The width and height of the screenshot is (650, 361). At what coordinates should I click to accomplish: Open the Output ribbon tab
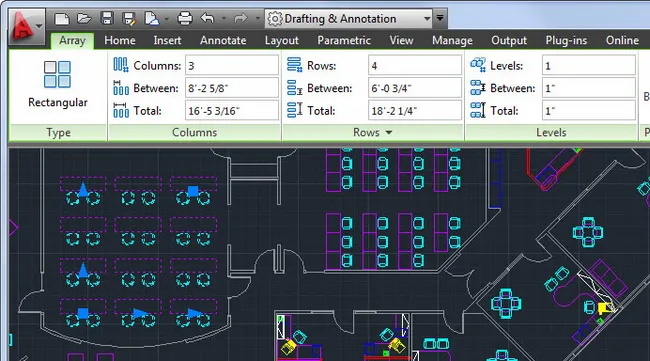pyautogui.click(x=509, y=40)
